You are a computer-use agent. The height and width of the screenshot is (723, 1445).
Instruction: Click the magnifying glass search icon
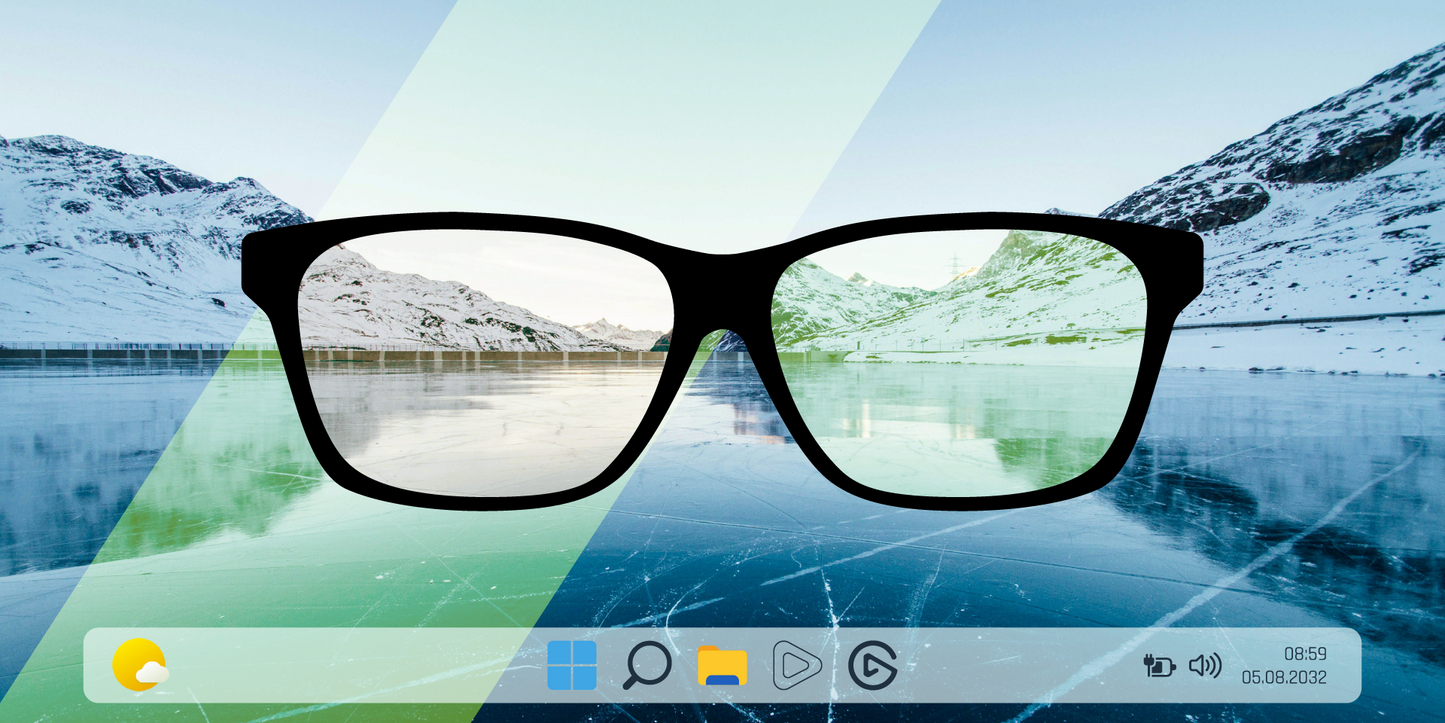coord(647,665)
